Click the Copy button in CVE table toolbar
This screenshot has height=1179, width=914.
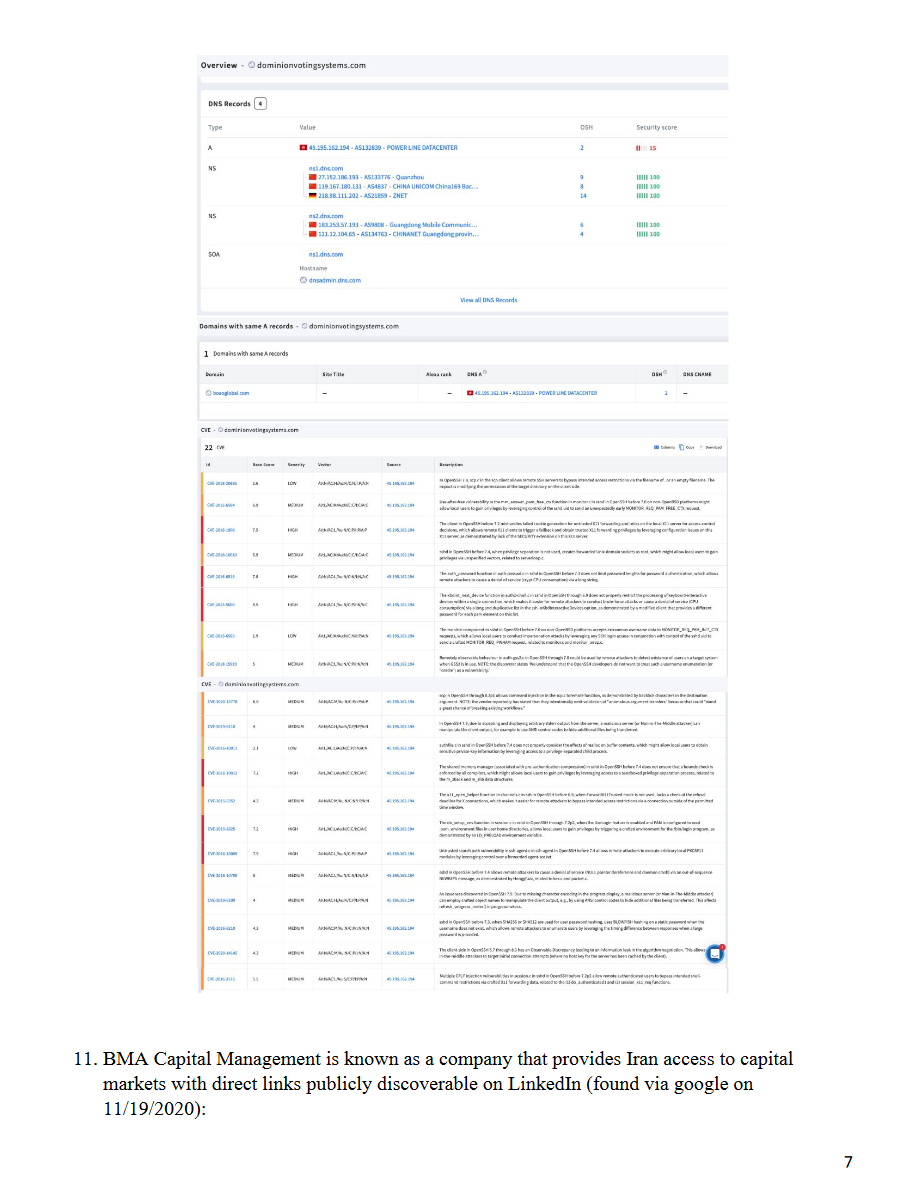pyautogui.click(x=687, y=447)
